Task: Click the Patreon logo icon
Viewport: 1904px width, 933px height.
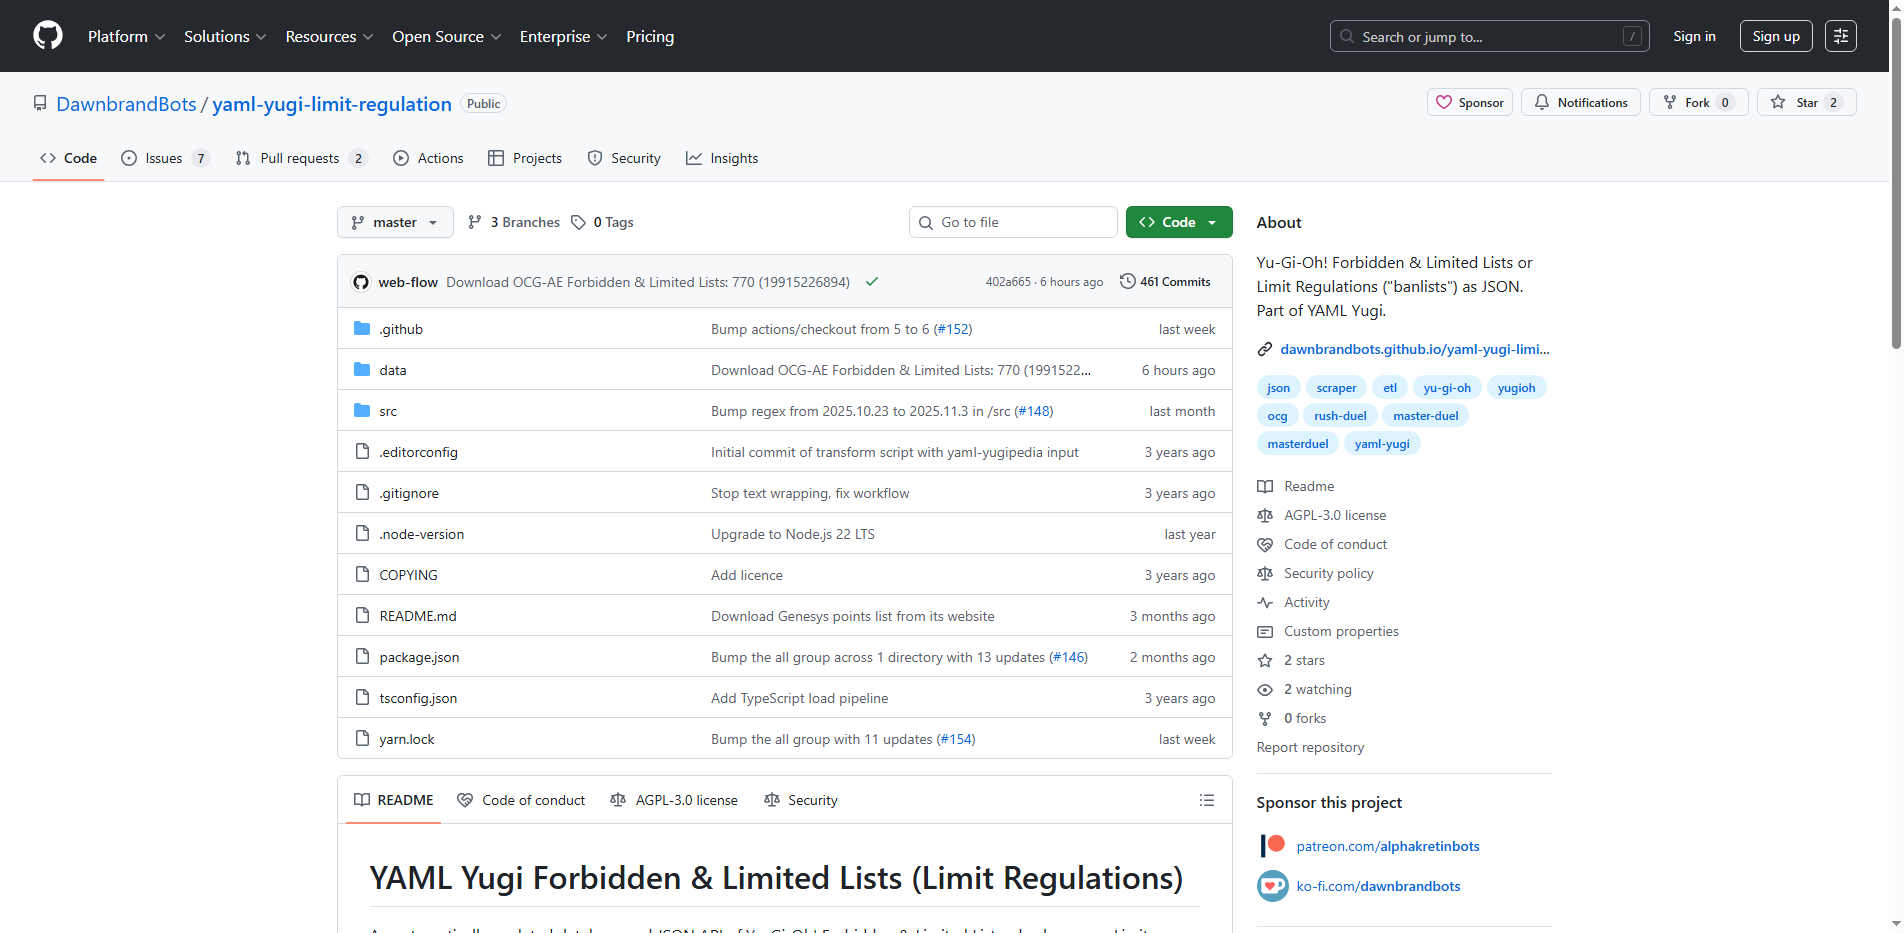Action: (x=1273, y=846)
